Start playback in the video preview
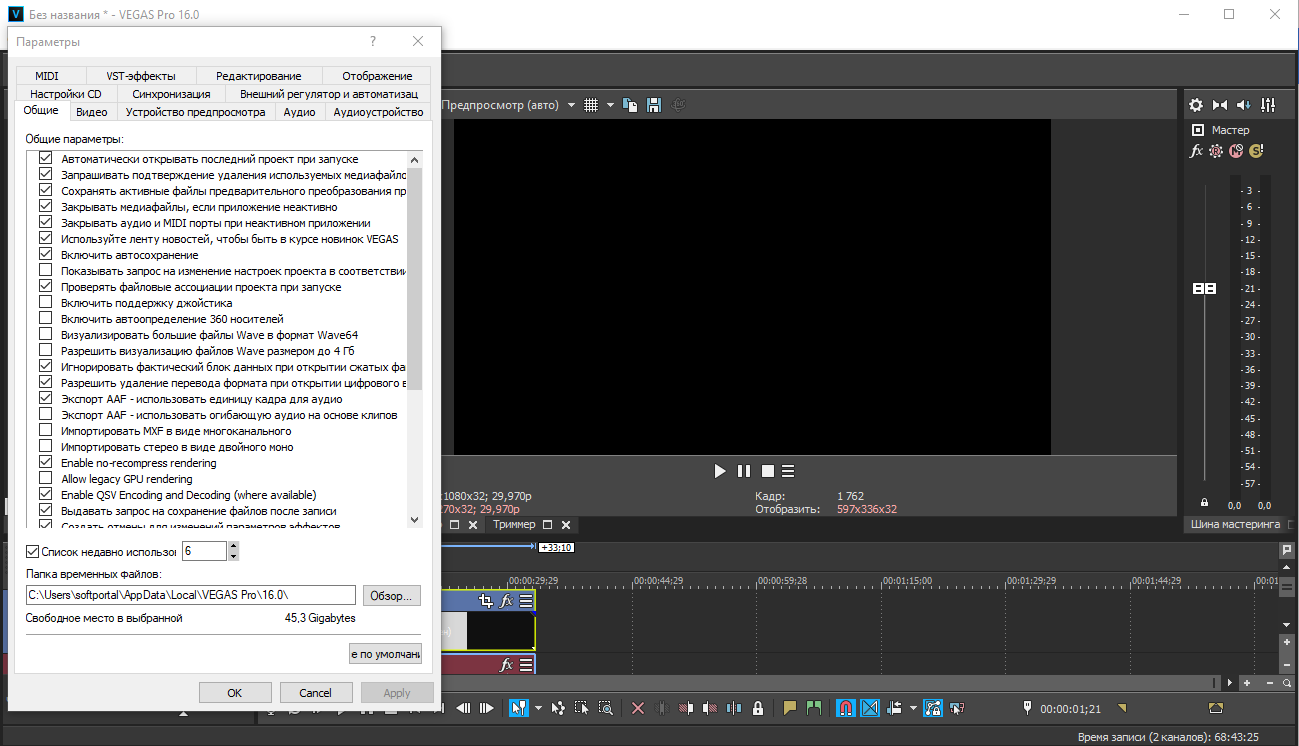This screenshot has height=746, width=1299. point(720,471)
